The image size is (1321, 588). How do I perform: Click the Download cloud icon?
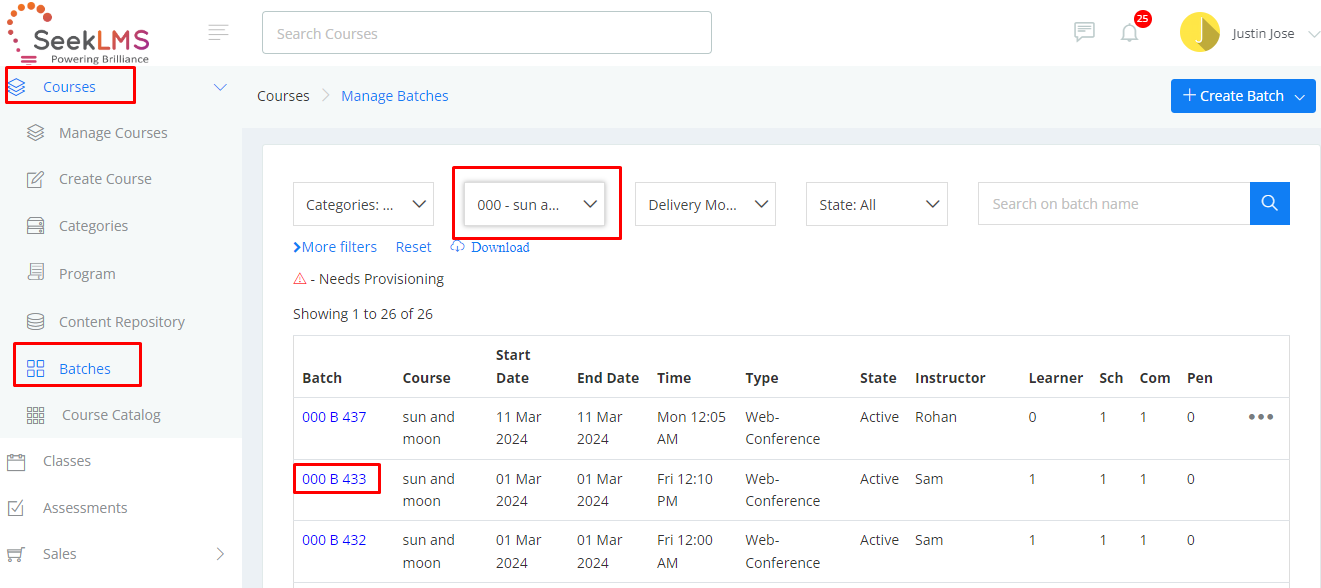[457, 247]
